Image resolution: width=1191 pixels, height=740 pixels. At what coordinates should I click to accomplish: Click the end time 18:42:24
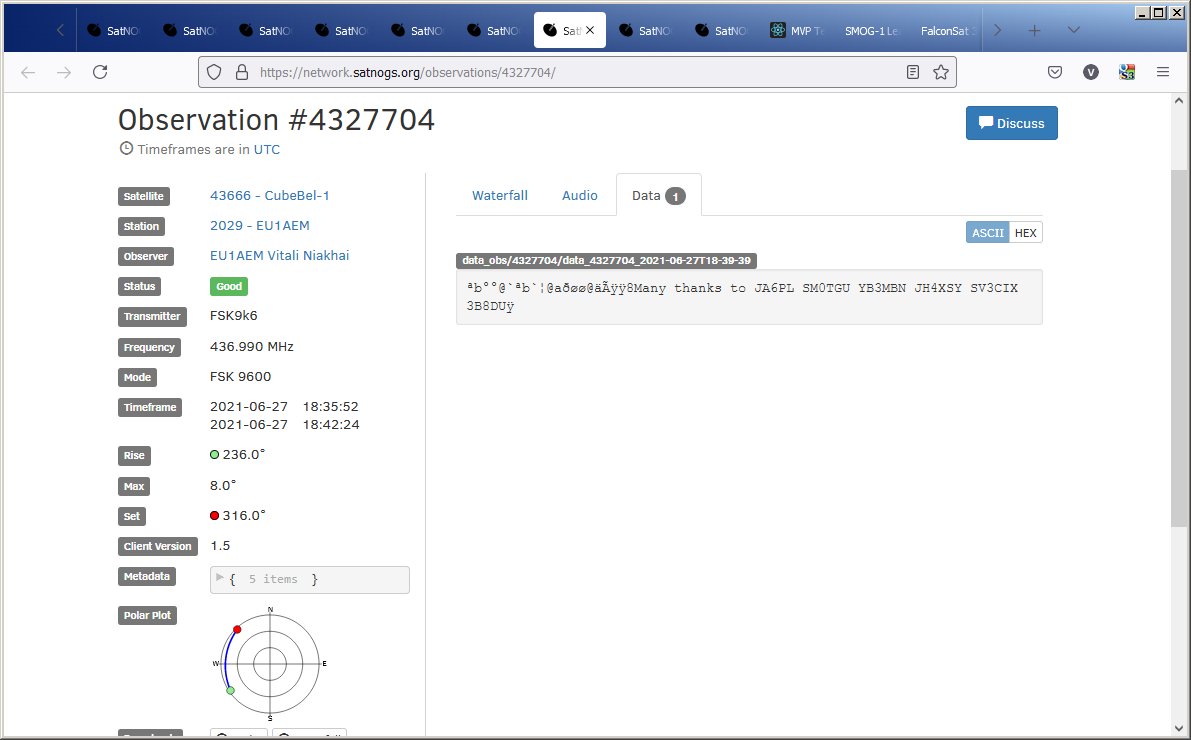point(331,425)
